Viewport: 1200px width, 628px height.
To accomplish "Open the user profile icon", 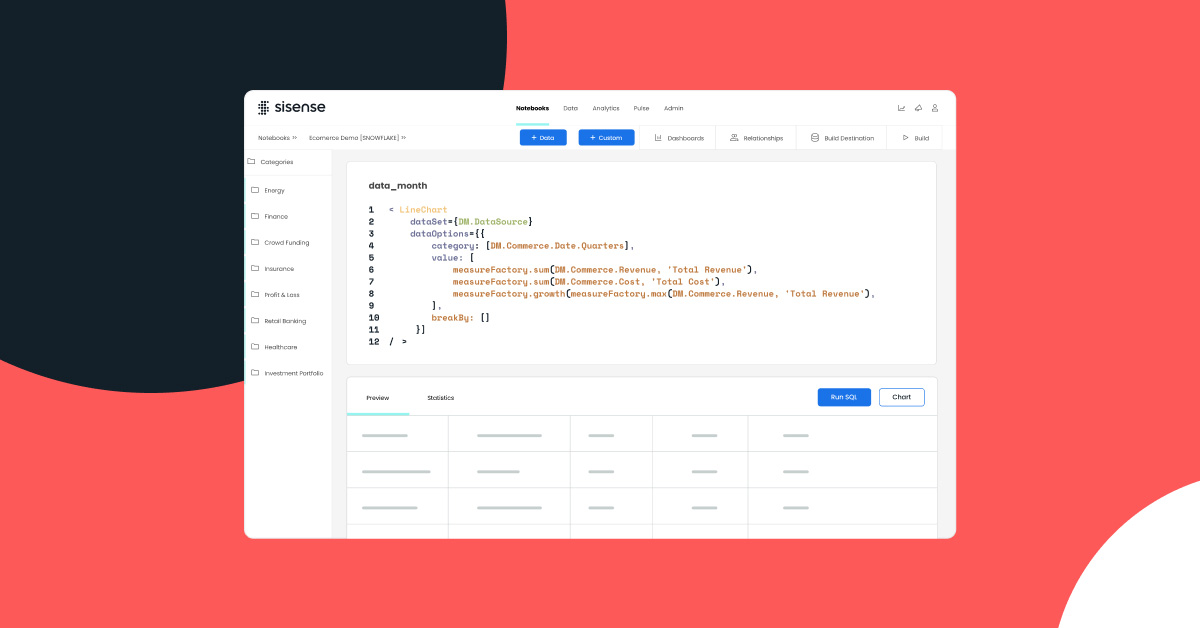I will tap(935, 108).
